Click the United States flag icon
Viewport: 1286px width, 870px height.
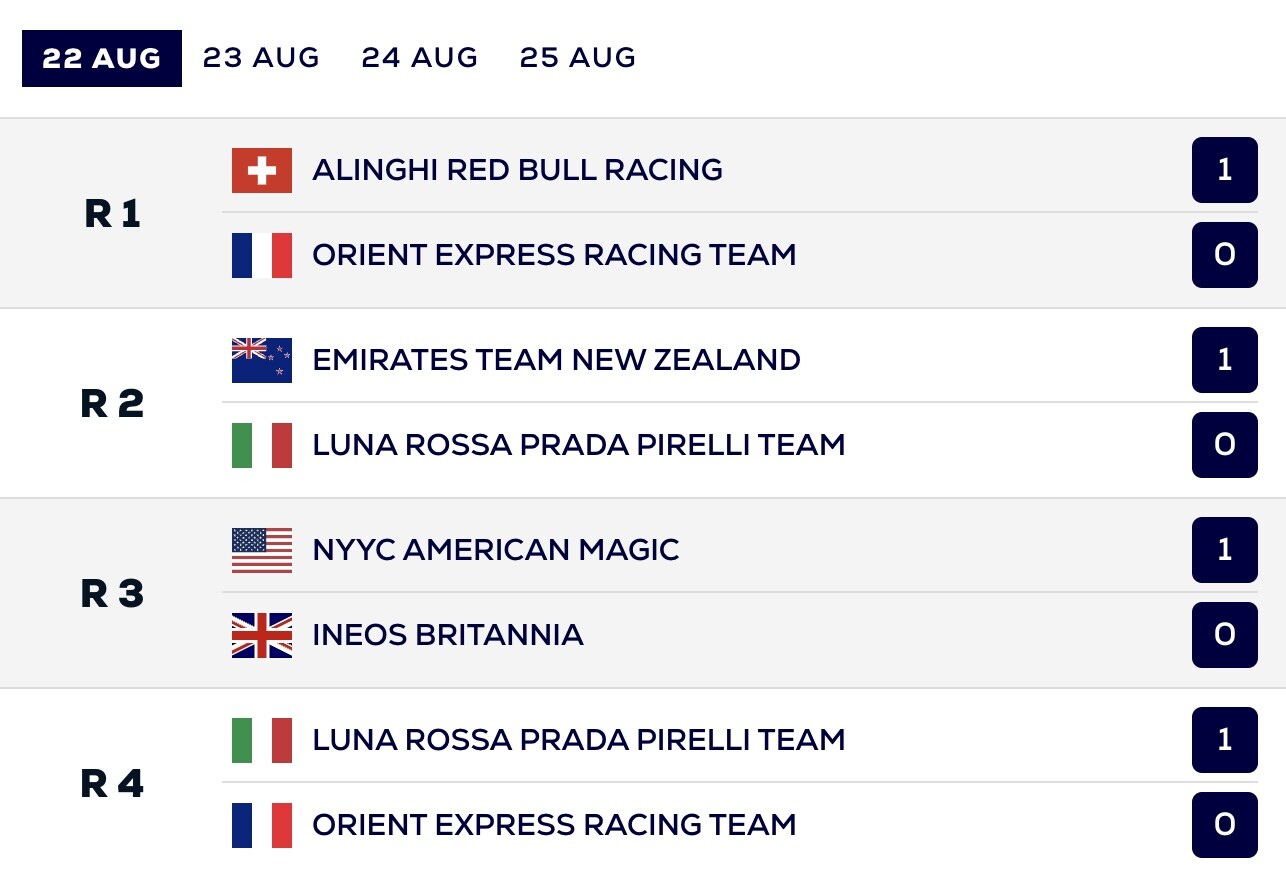(x=262, y=550)
